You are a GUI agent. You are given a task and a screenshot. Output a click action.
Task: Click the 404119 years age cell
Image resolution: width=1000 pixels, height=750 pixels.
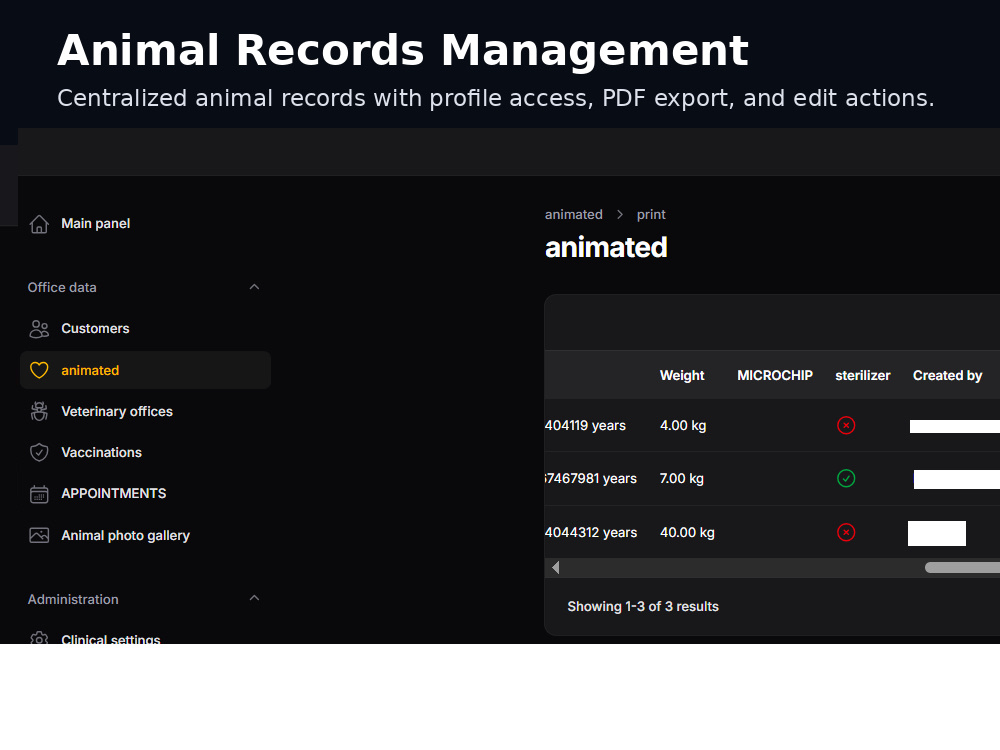[585, 425]
